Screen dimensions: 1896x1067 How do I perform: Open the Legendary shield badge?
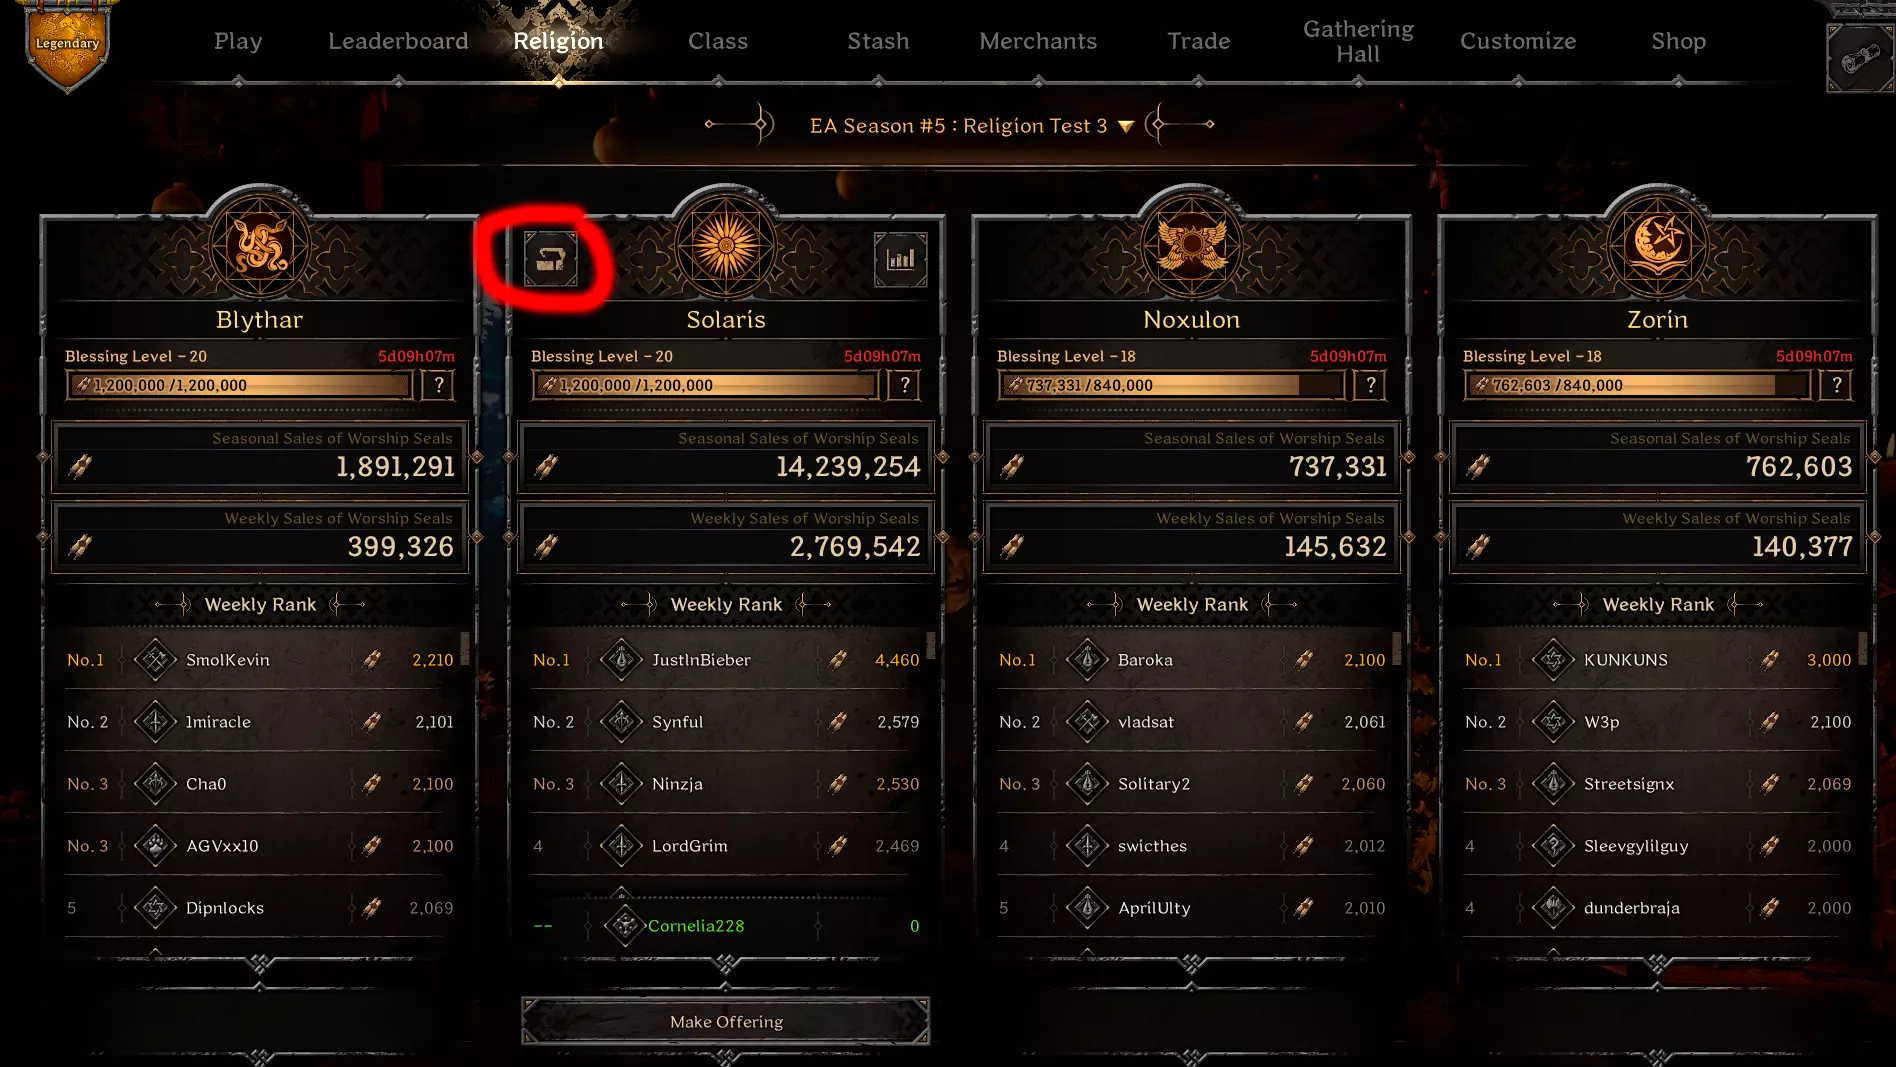(x=67, y=45)
